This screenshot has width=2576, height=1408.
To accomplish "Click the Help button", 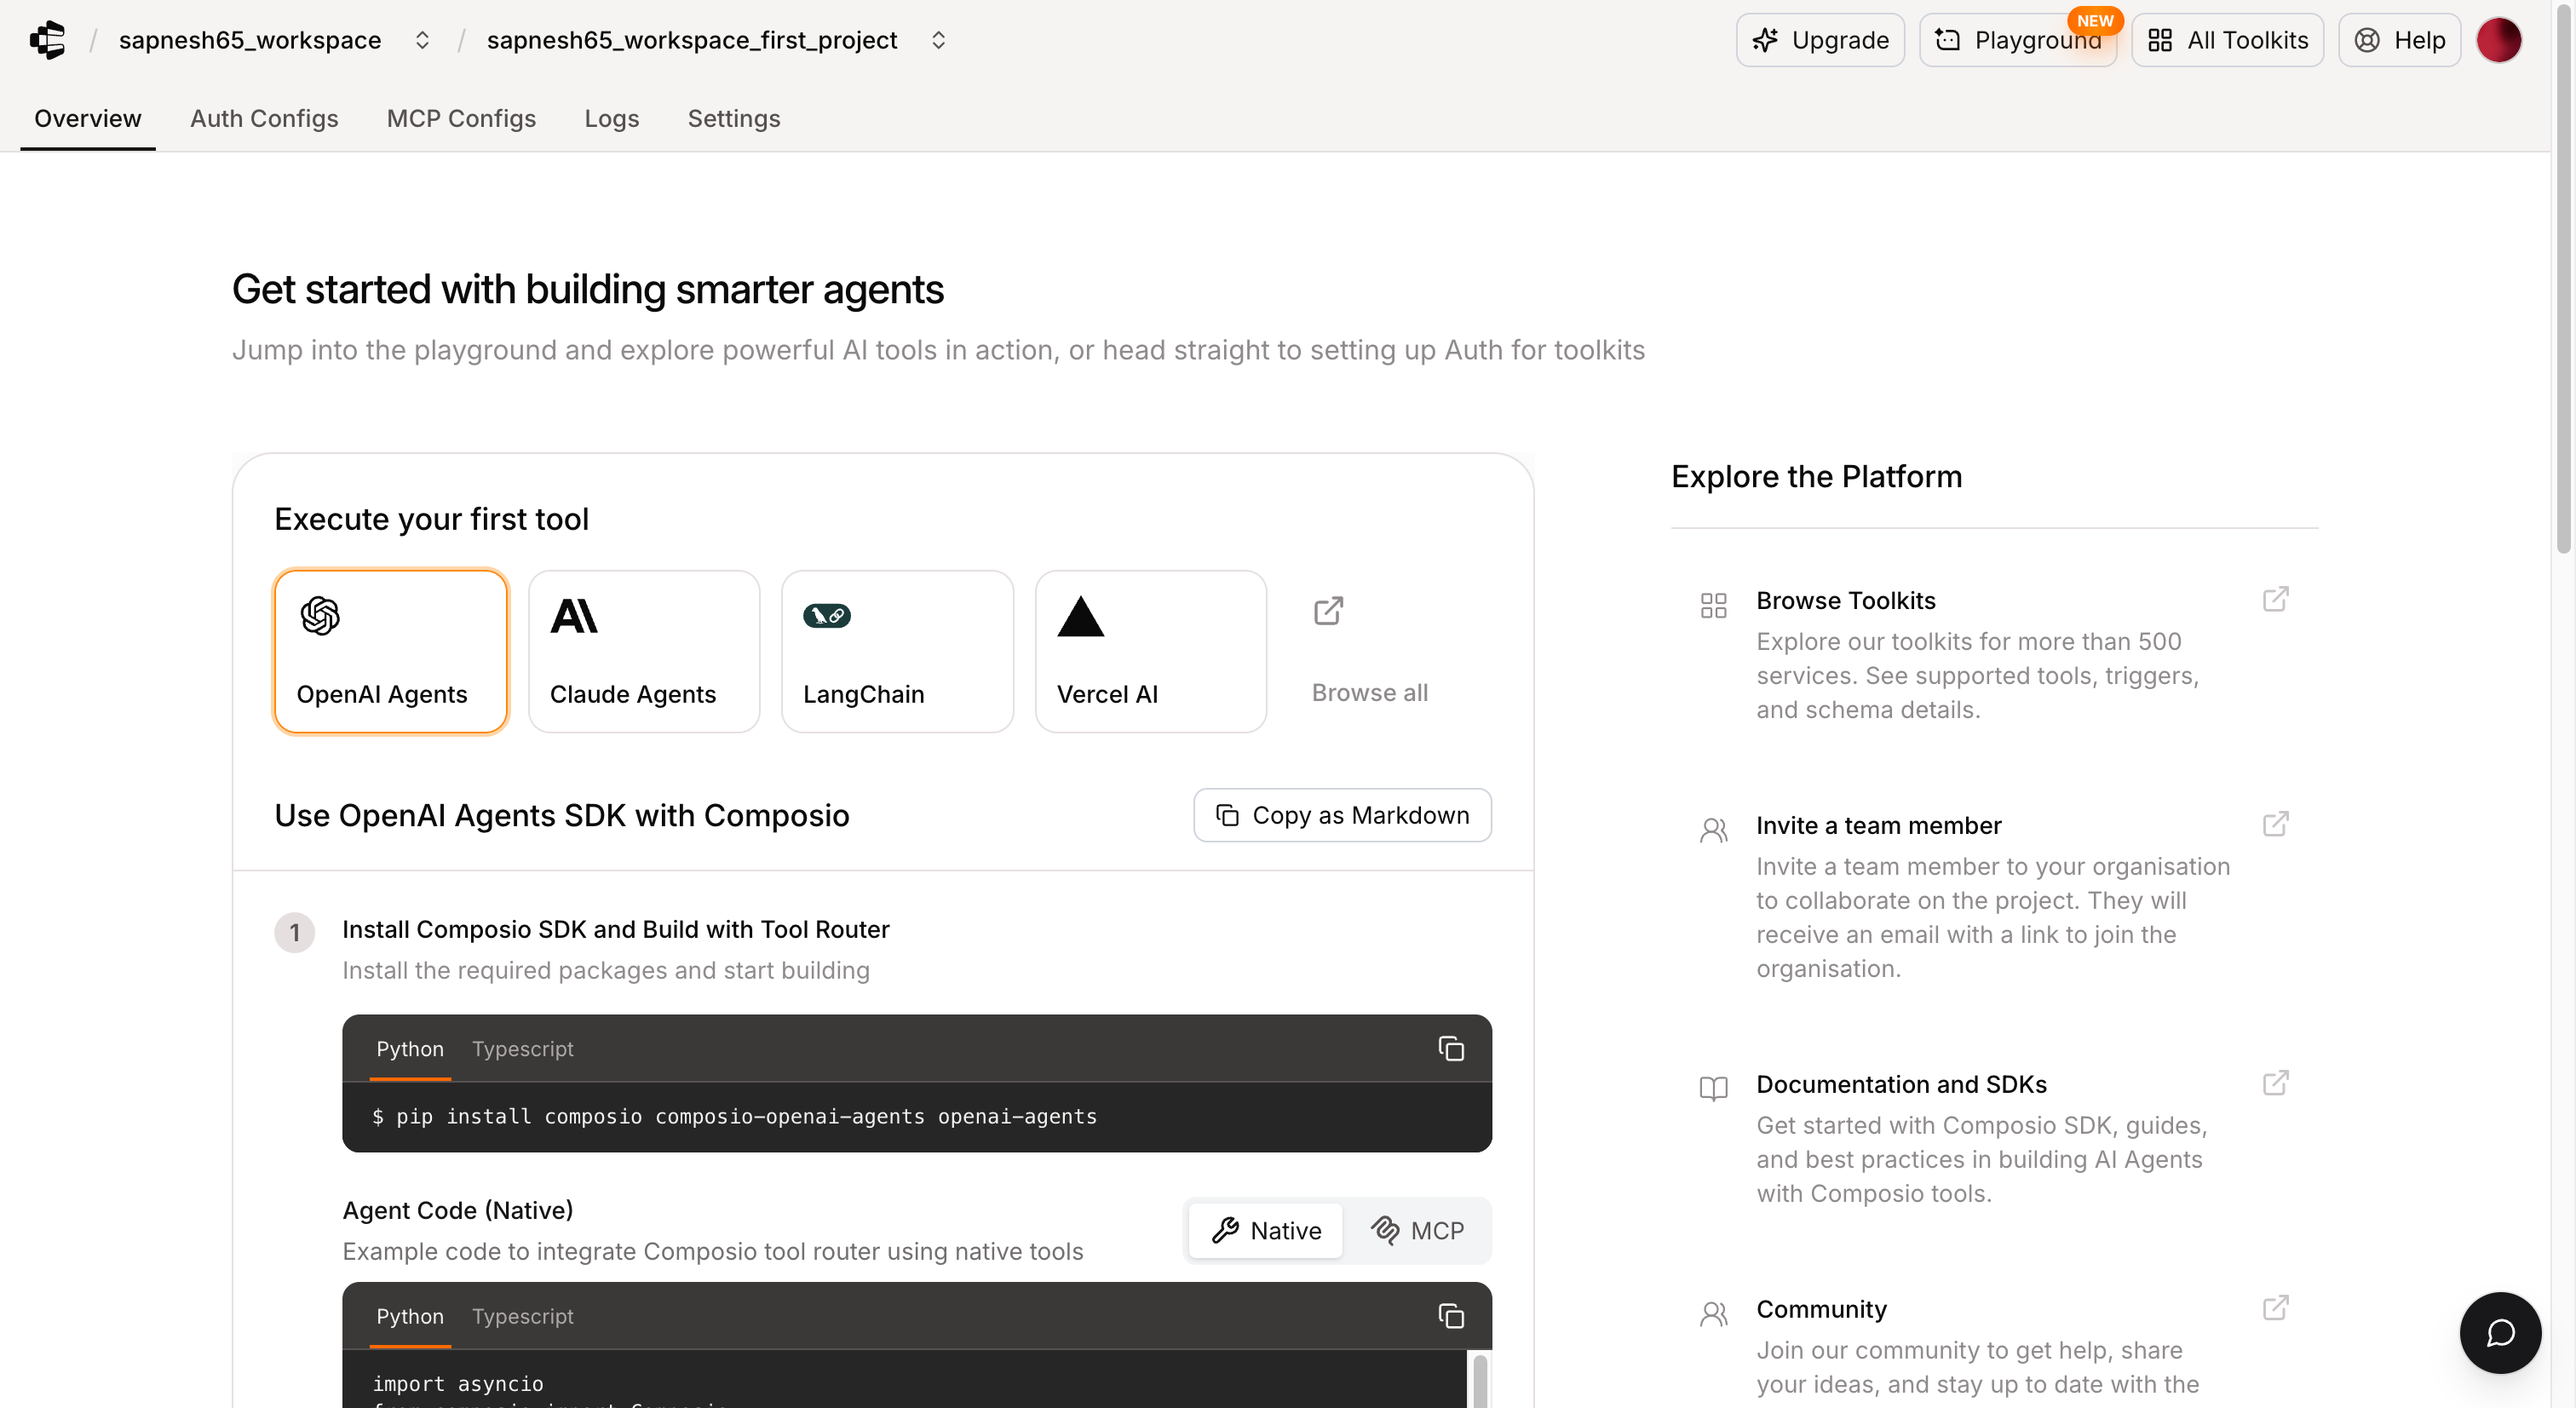I will click(x=2399, y=40).
